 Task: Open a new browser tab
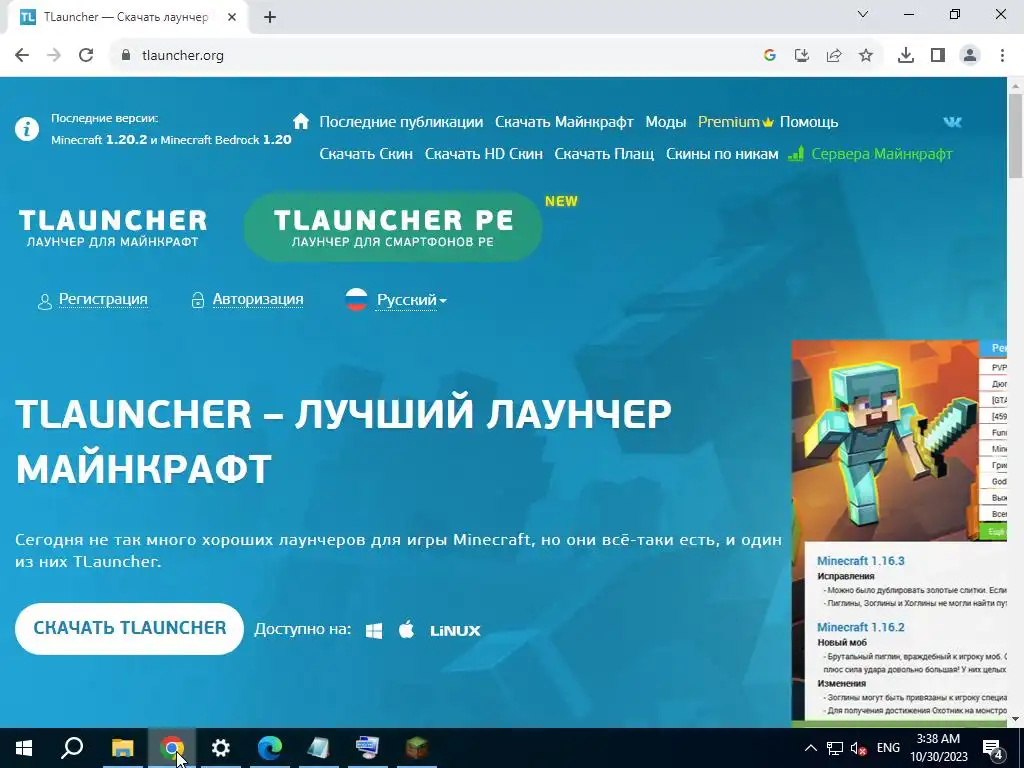pos(270,17)
